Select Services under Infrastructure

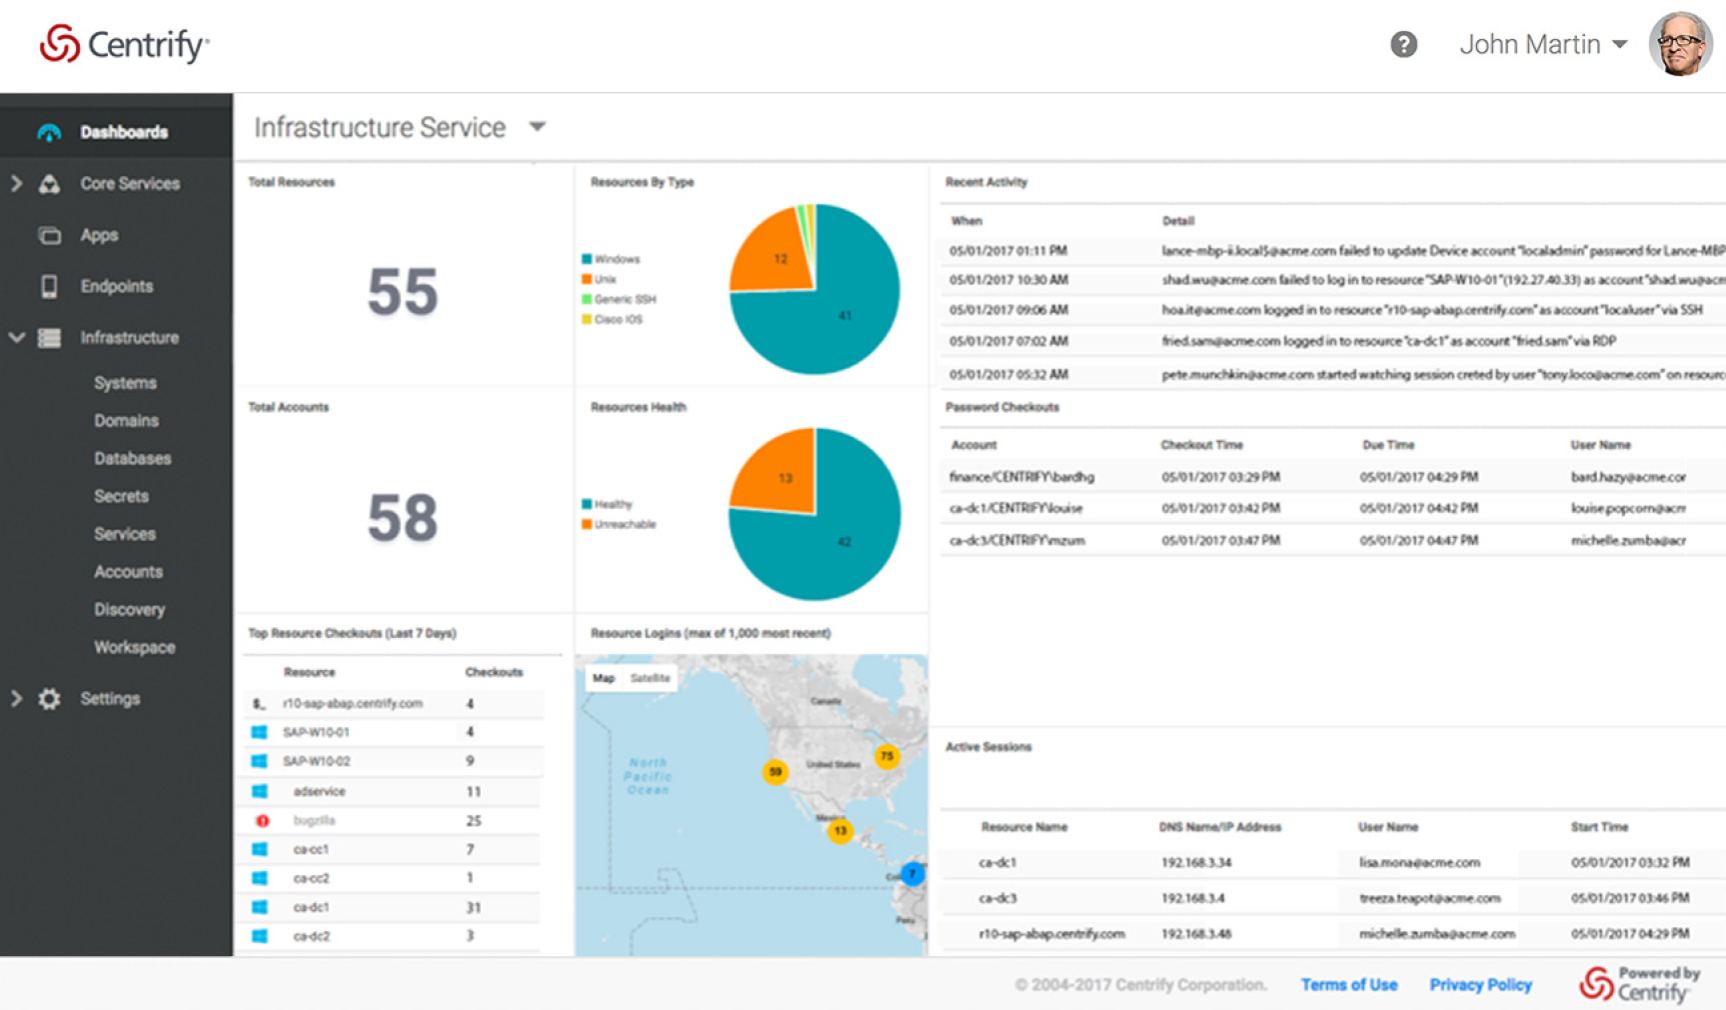point(125,534)
